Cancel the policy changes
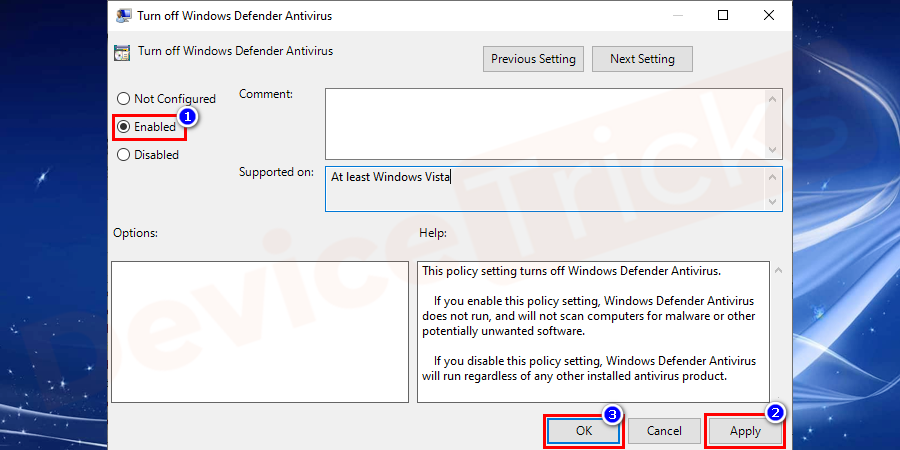This screenshot has width=900, height=450. (x=664, y=431)
